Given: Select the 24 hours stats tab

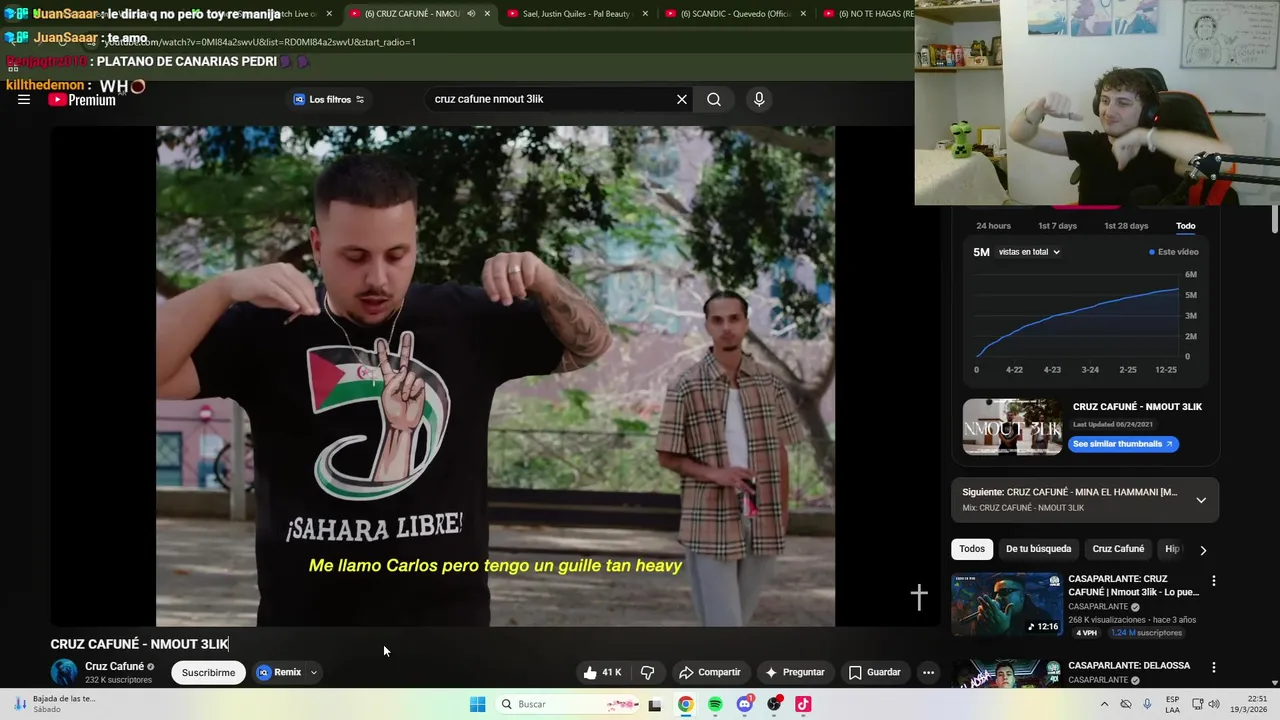Looking at the screenshot, I should tap(993, 226).
